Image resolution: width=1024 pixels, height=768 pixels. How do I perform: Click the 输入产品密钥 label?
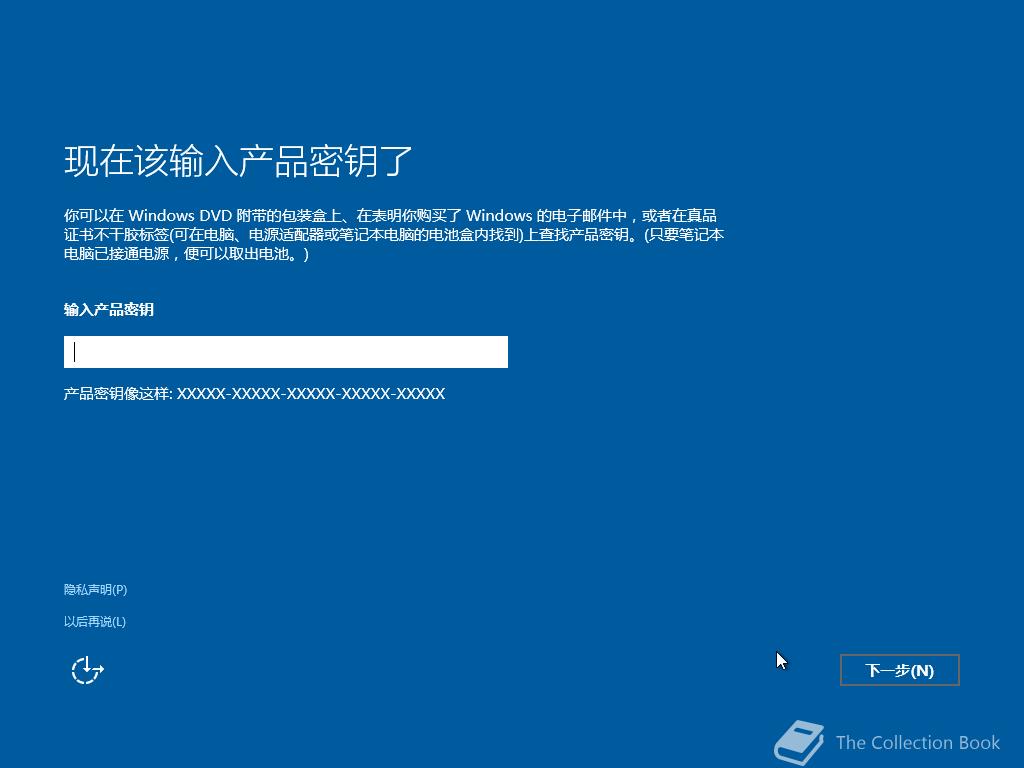pos(109,310)
